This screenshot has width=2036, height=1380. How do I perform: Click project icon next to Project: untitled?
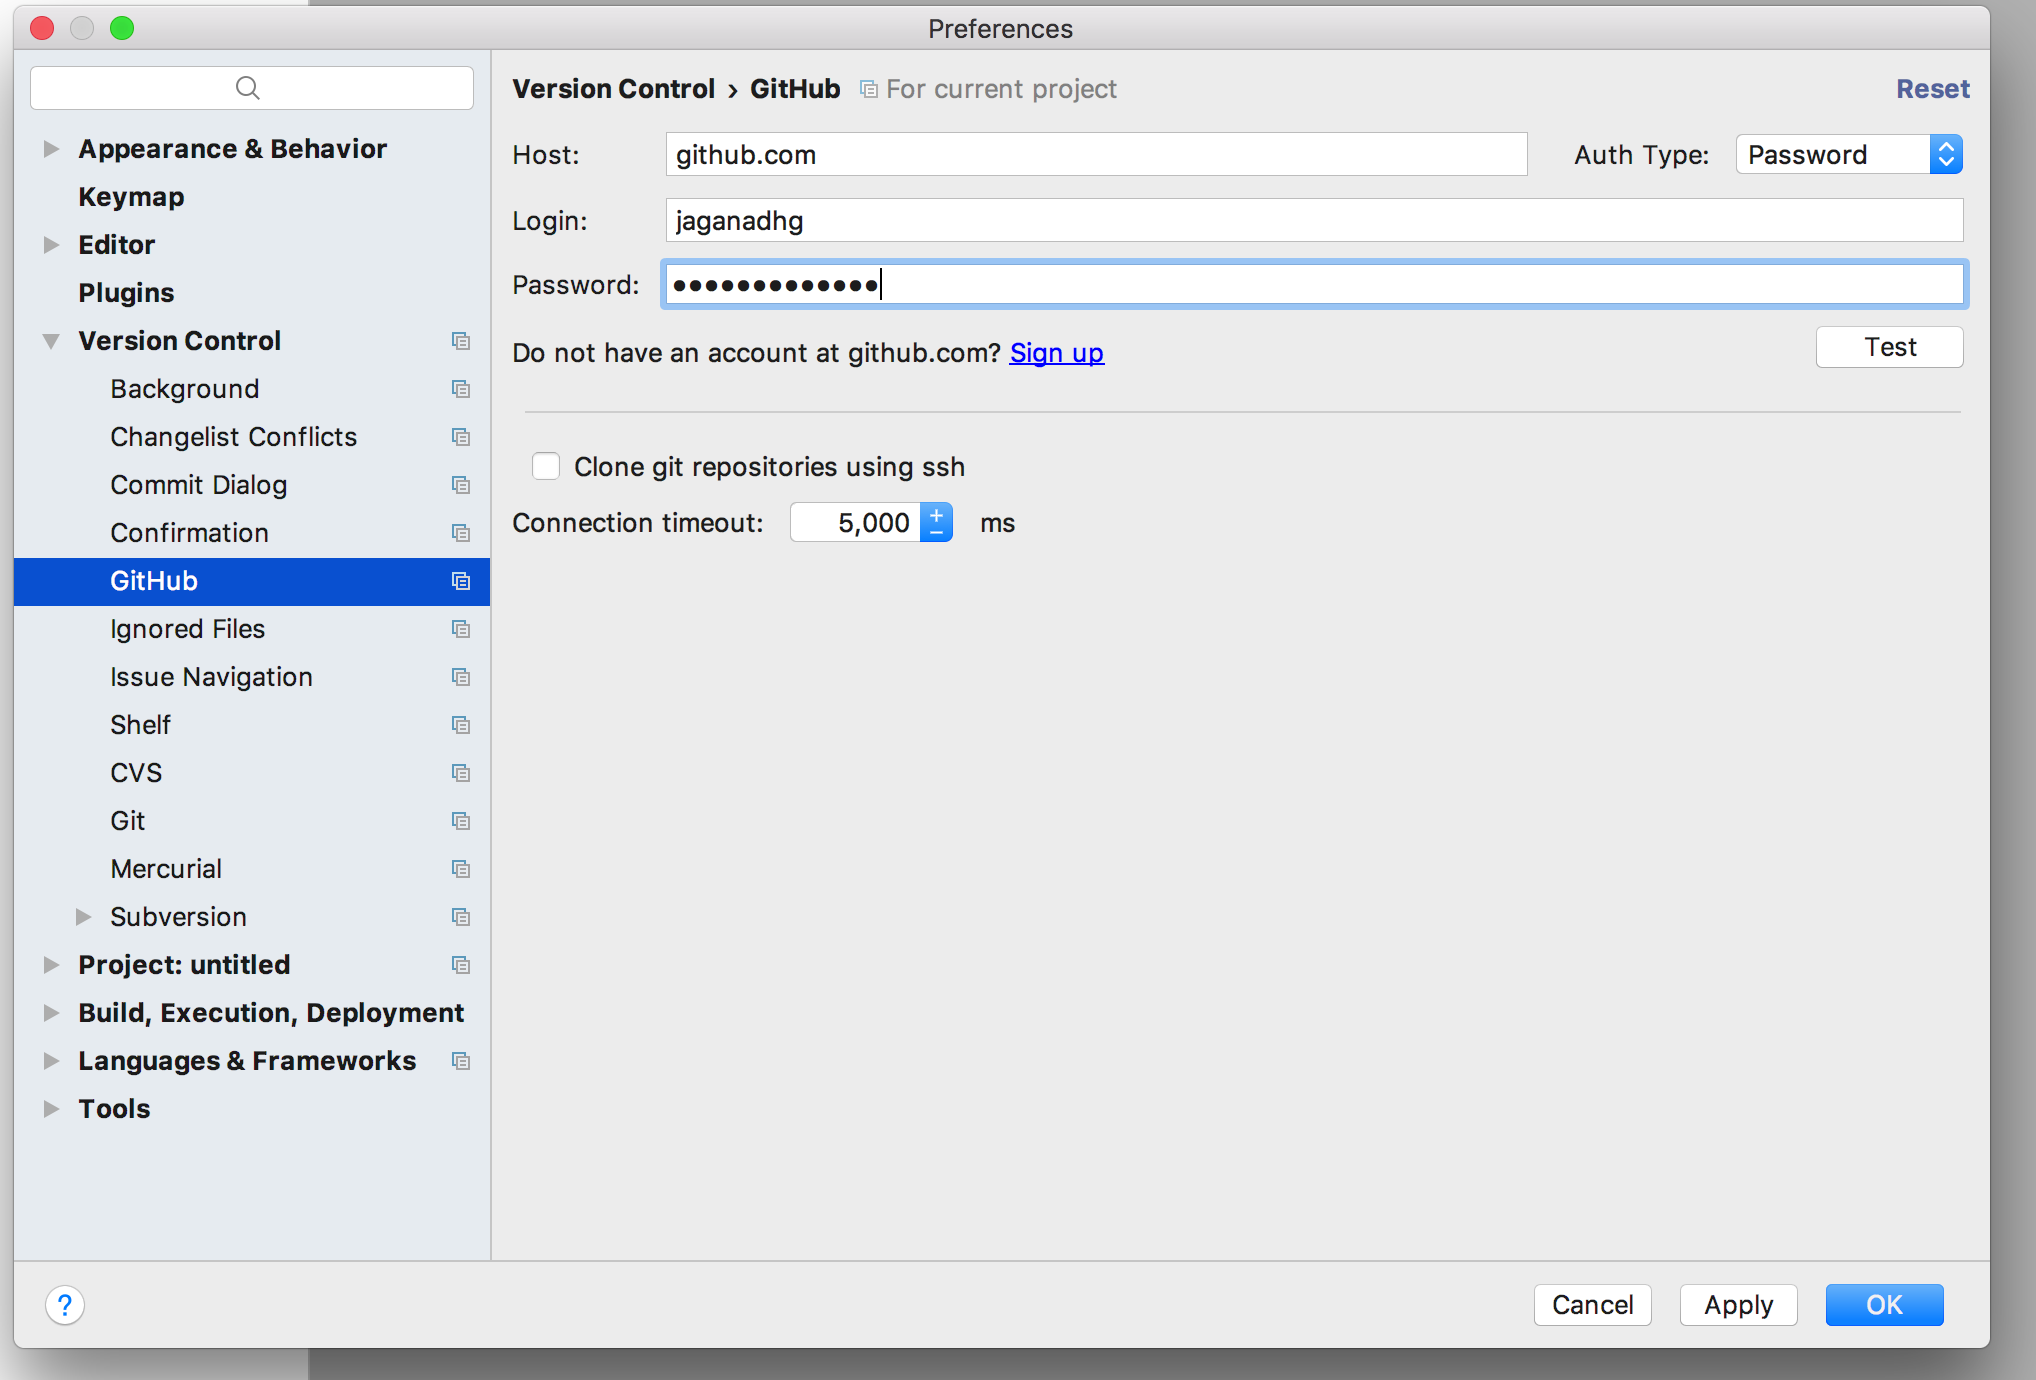click(x=461, y=965)
